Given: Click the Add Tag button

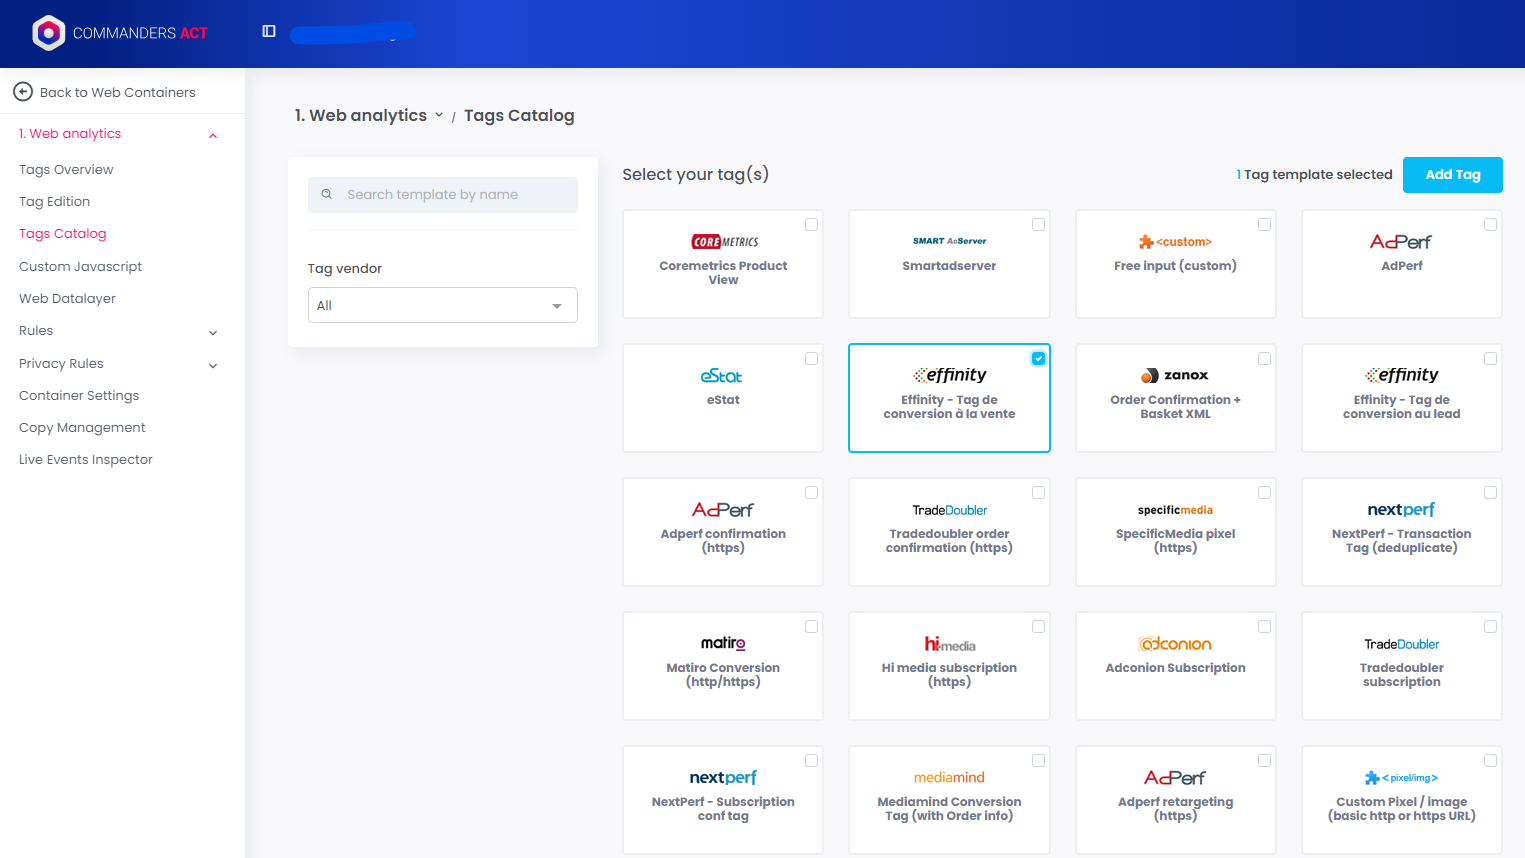Looking at the screenshot, I should pyautogui.click(x=1452, y=175).
